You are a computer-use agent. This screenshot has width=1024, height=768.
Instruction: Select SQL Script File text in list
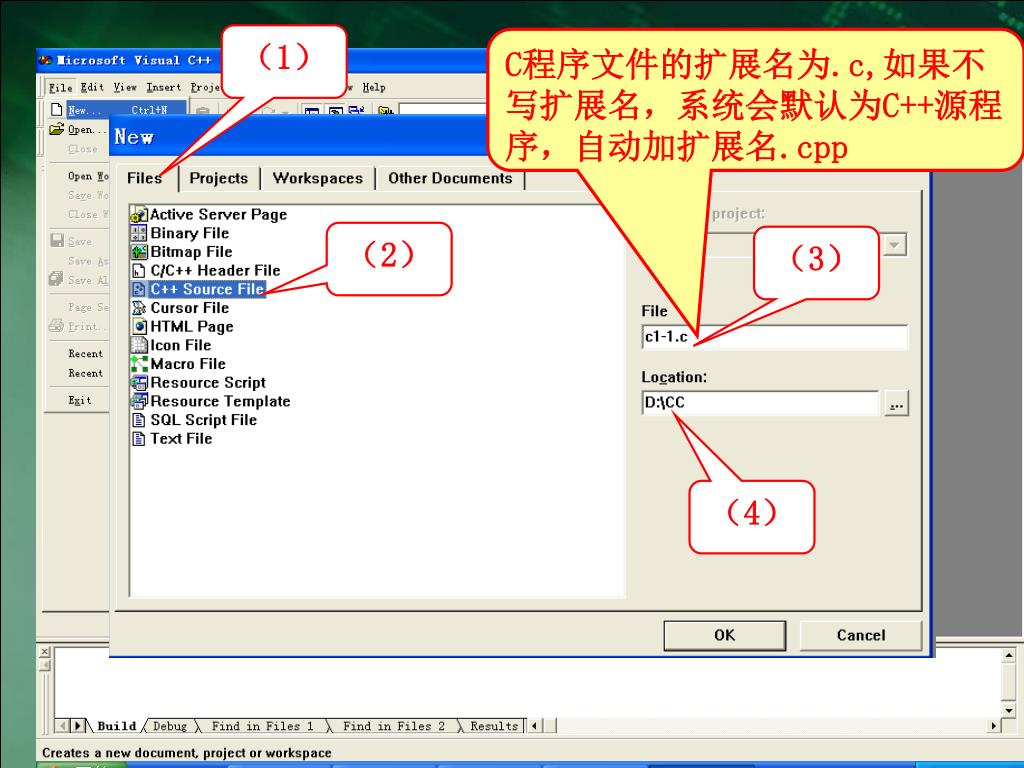coord(204,420)
